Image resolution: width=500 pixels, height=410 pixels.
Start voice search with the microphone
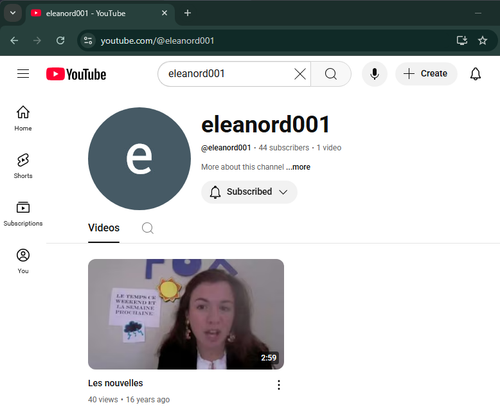[375, 74]
